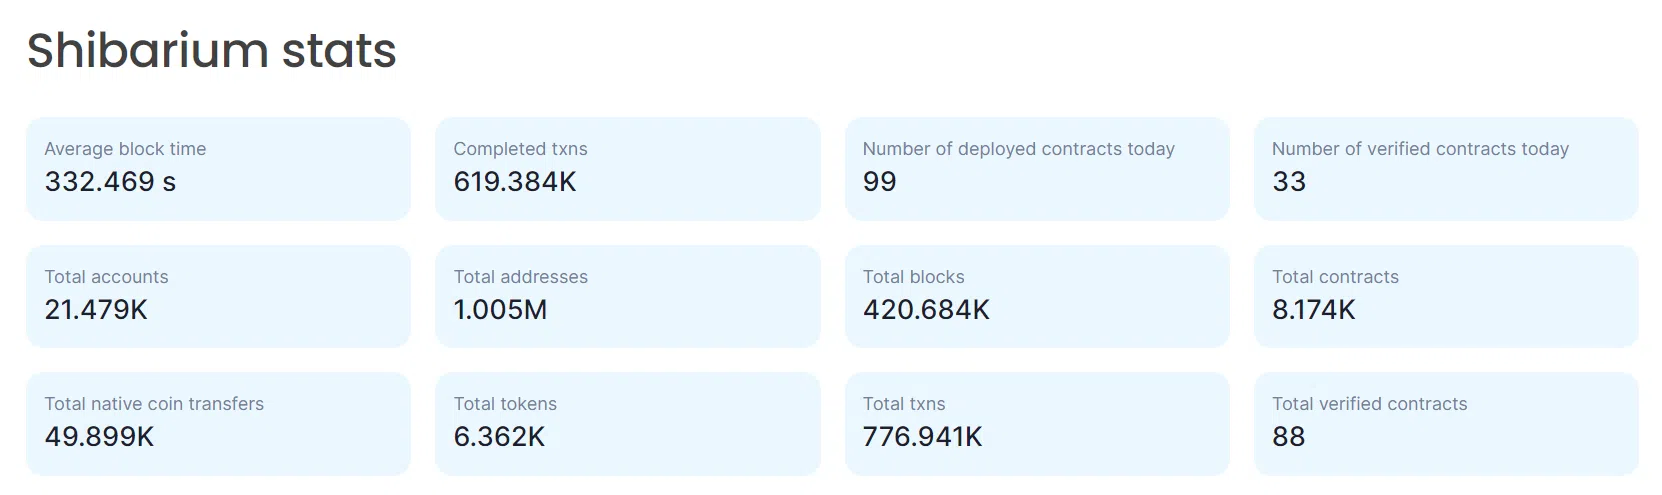
Task: Select the 49.899K coin transfers value
Action: coord(99,437)
